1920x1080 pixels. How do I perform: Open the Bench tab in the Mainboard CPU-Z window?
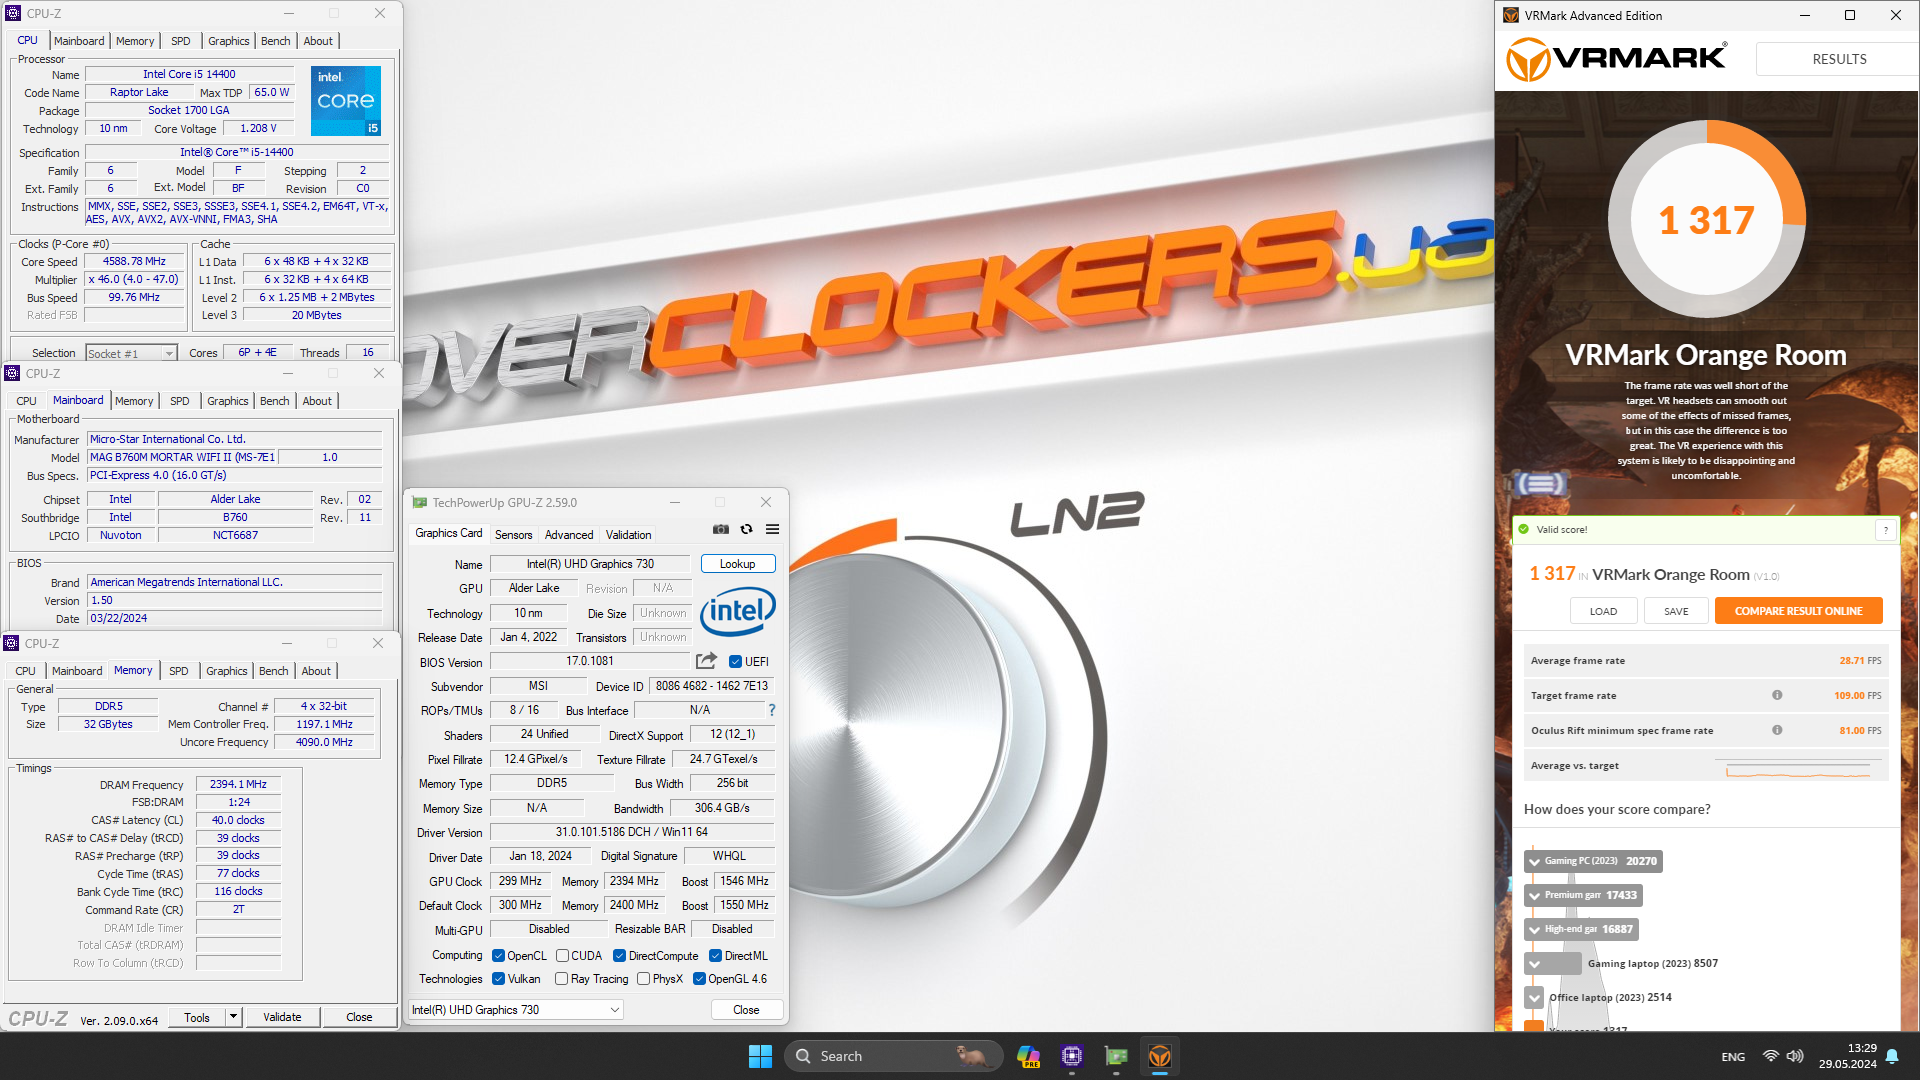[274, 401]
